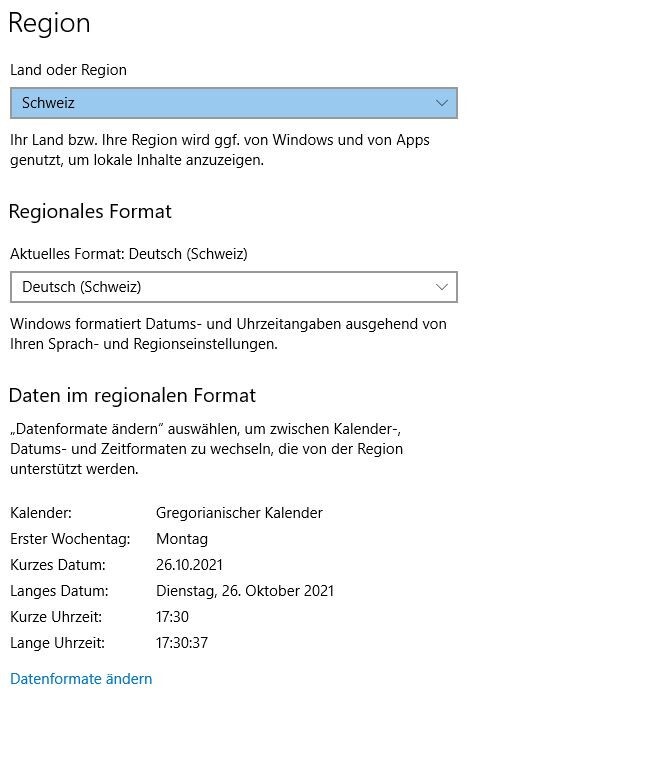The height and width of the screenshot is (768, 662).
Task: Click the Aktuelles Format: Deutsch (Schweiz) label
Action: (129, 254)
